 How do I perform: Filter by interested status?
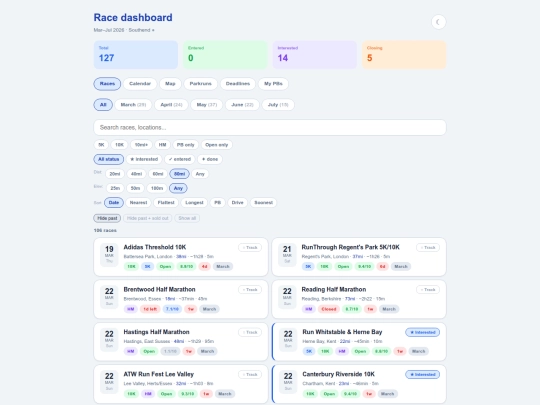(144, 159)
